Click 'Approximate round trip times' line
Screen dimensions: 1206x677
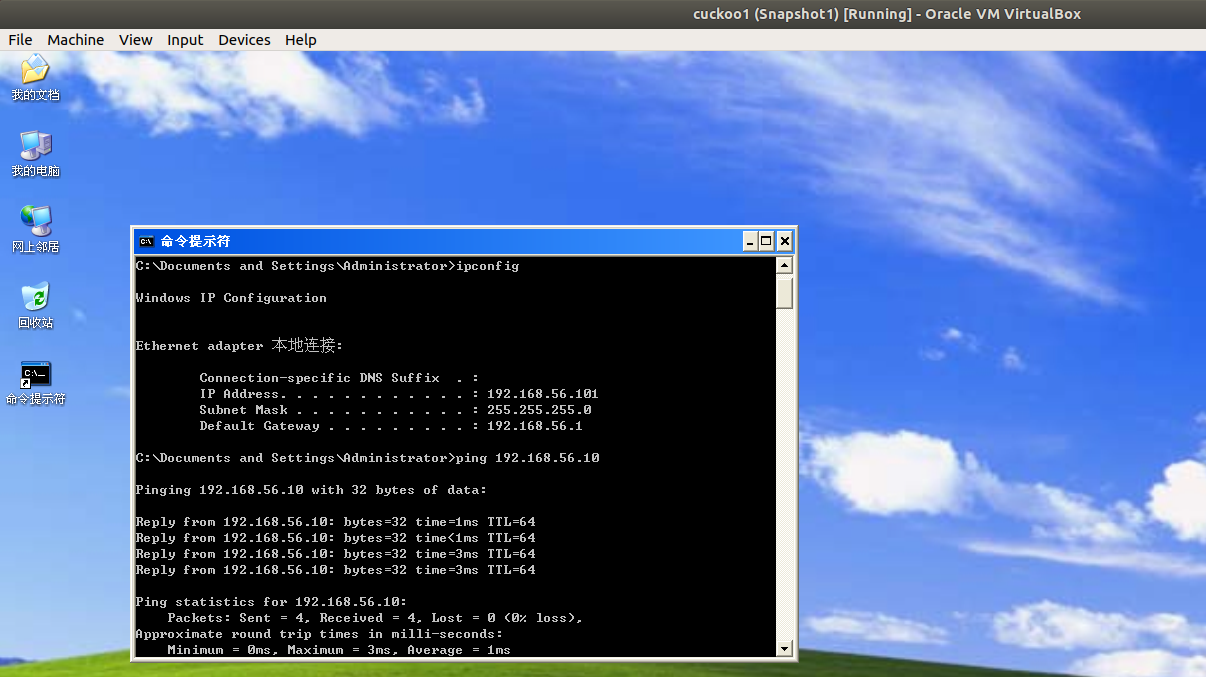(x=319, y=634)
